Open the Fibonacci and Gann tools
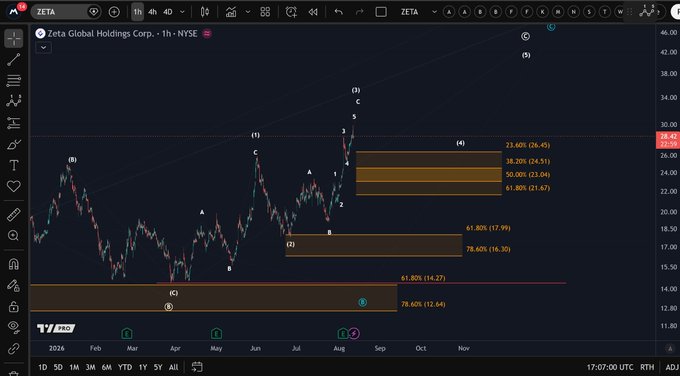The height and width of the screenshot is (376, 680). [x=13, y=80]
